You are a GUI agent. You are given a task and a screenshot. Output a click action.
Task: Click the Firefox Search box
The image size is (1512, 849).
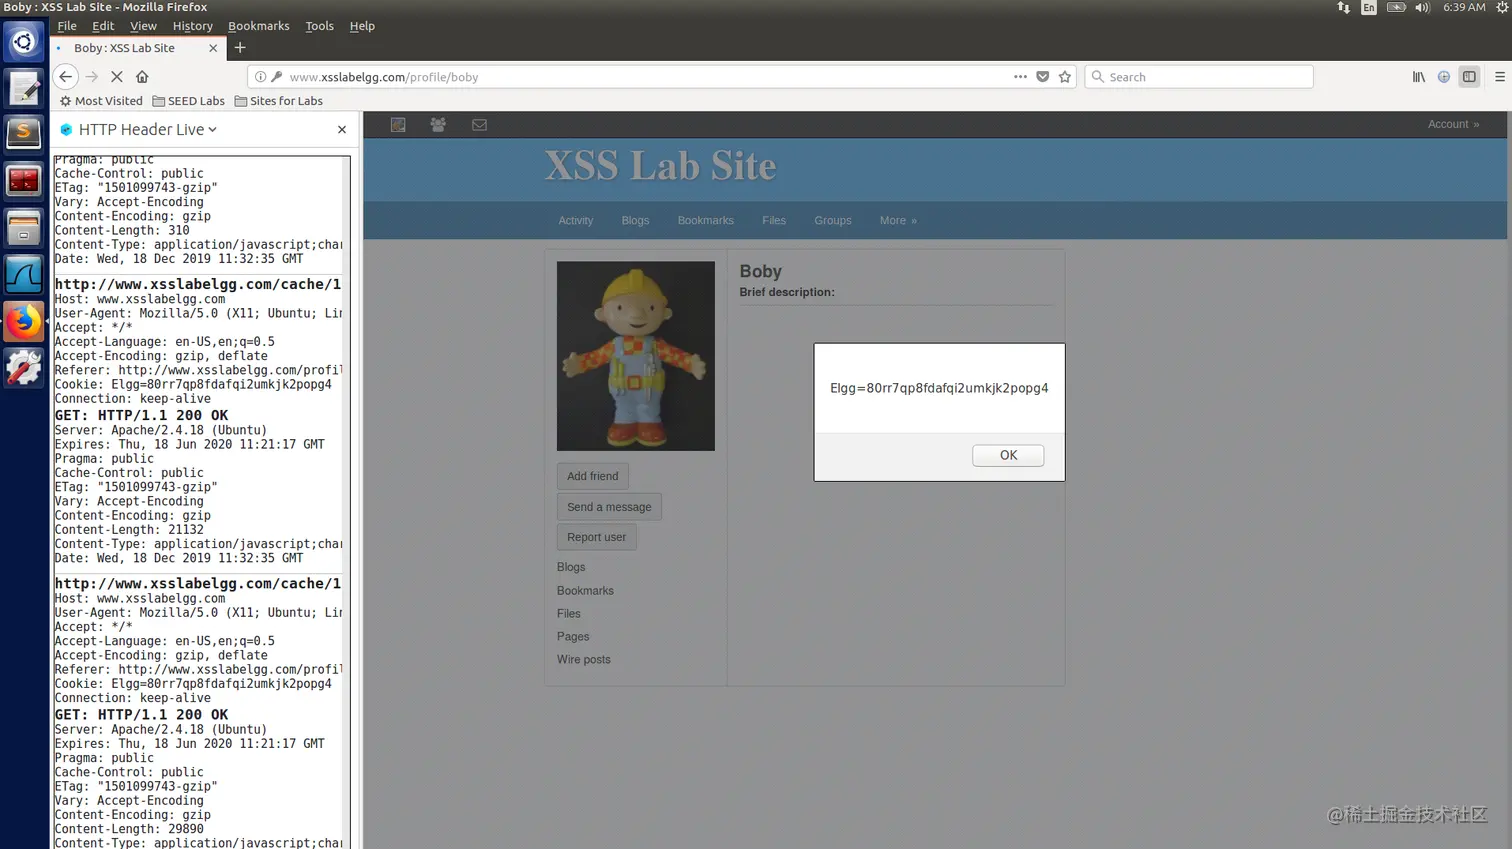(x=1198, y=77)
